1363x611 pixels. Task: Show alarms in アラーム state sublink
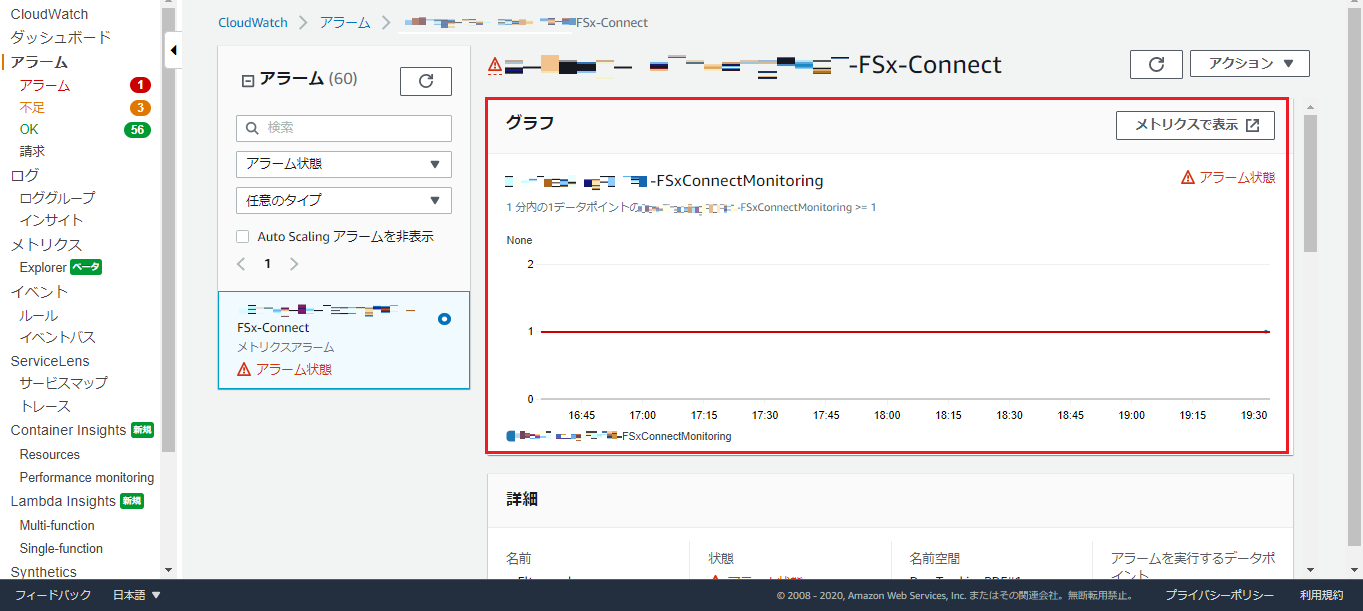click(x=45, y=86)
